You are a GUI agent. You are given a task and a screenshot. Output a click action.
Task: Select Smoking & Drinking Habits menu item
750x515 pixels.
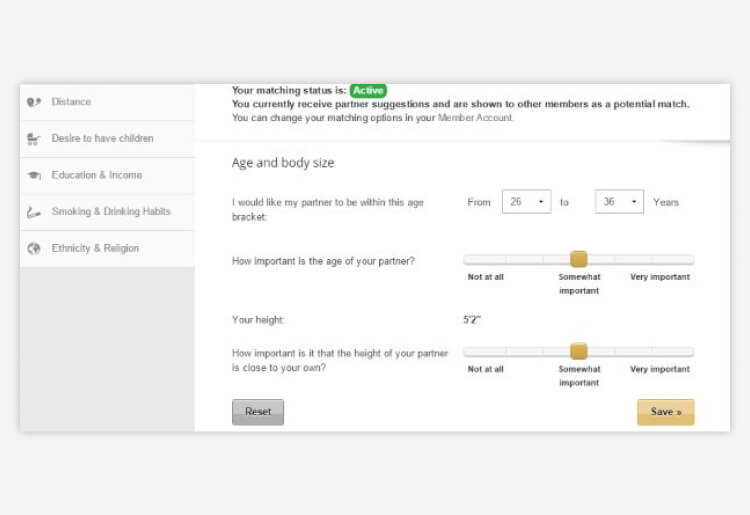[107, 212]
